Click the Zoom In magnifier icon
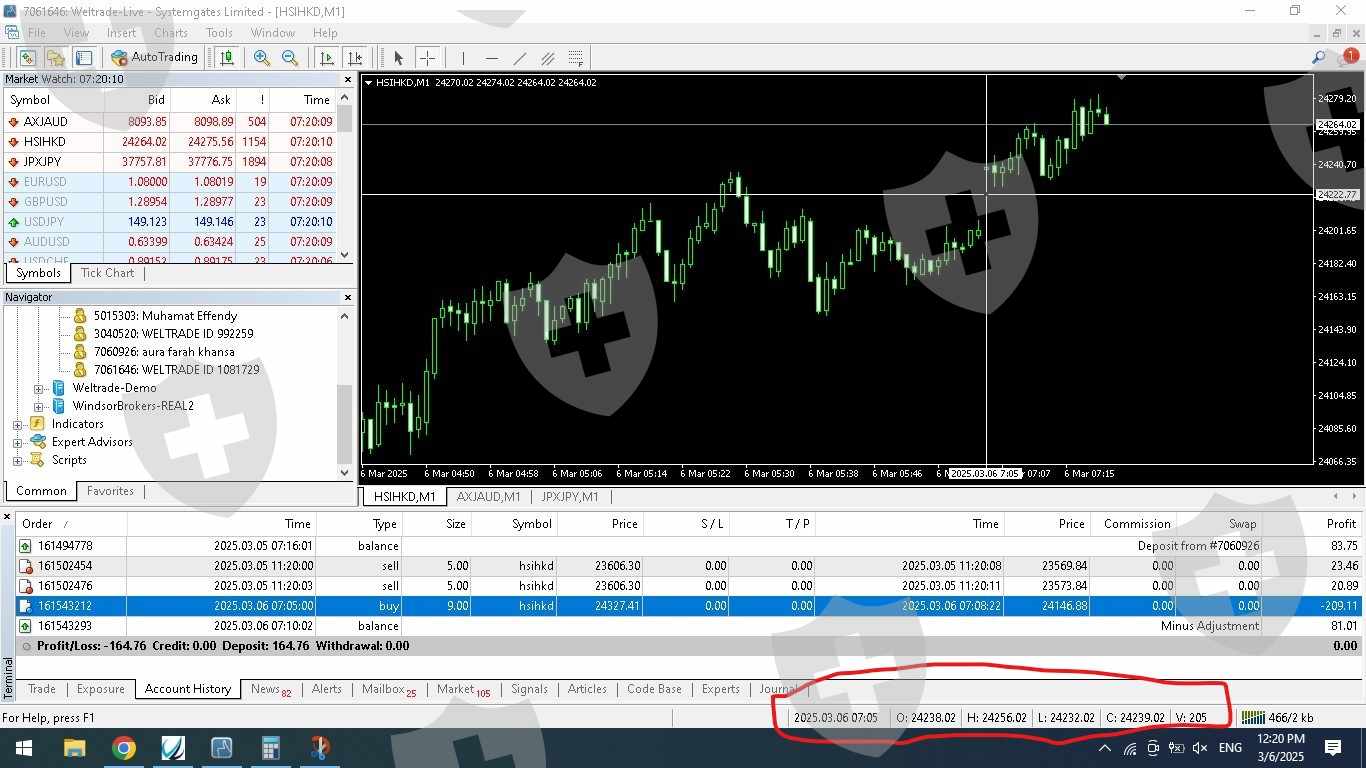 click(262, 58)
